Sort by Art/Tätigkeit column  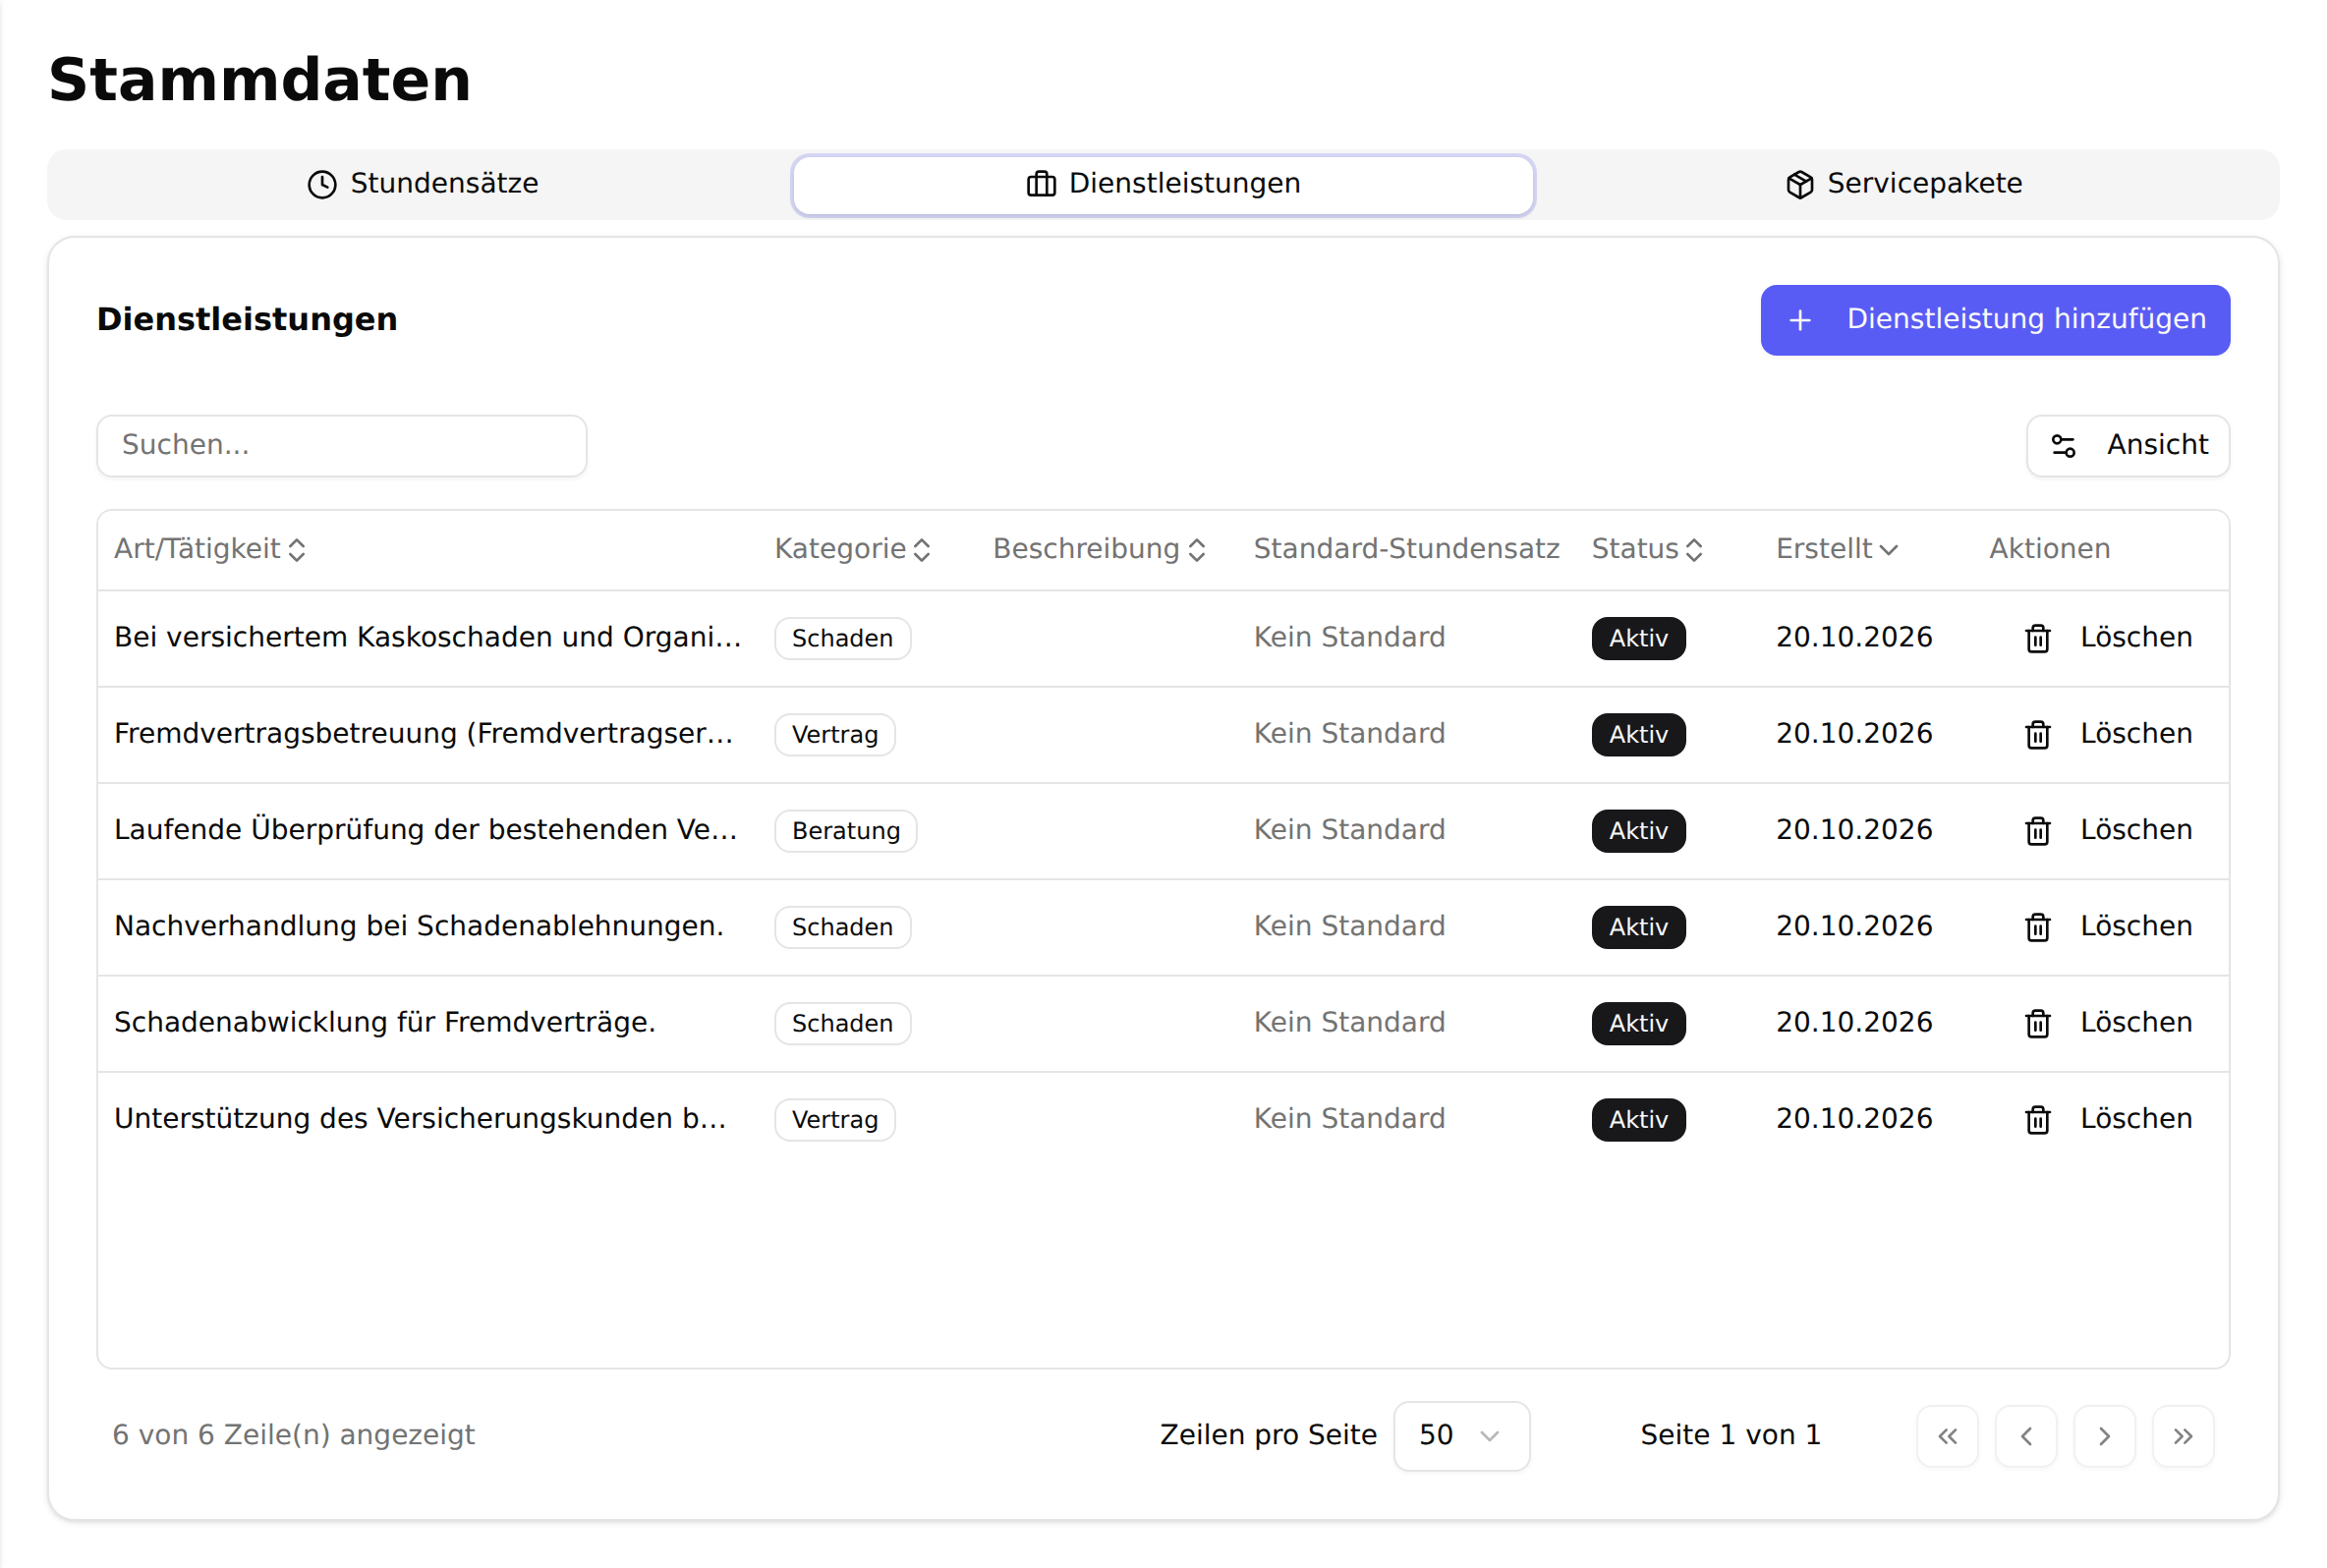point(210,549)
